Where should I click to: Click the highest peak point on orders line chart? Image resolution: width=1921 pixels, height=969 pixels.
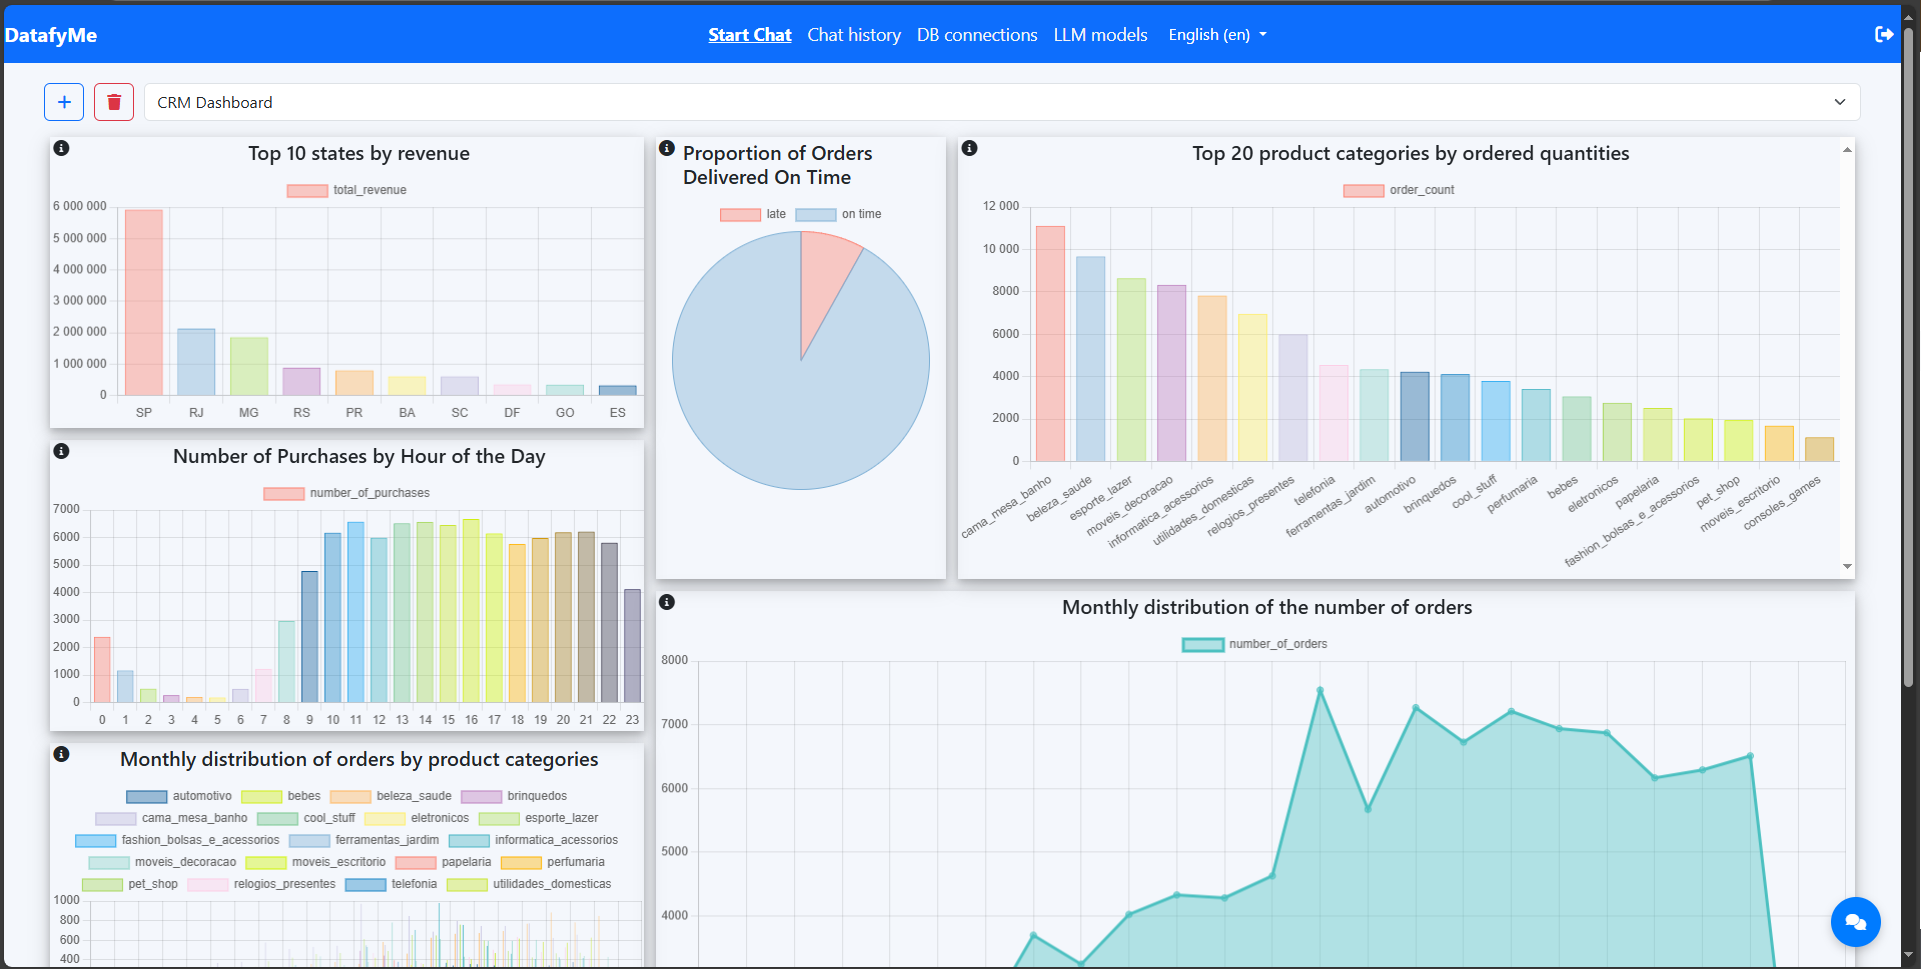coord(1320,690)
